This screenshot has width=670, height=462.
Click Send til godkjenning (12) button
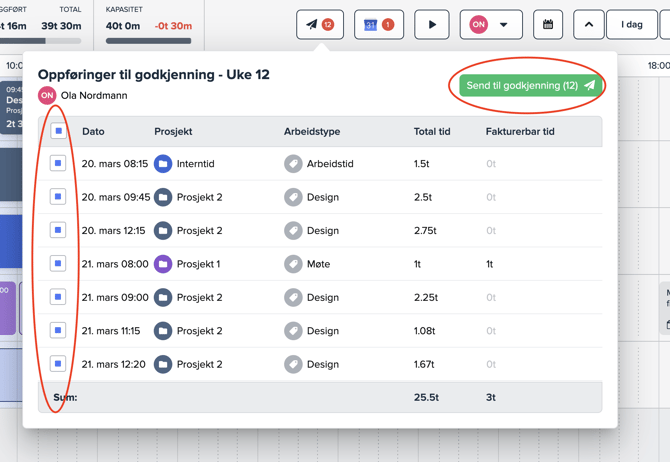(x=530, y=86)
